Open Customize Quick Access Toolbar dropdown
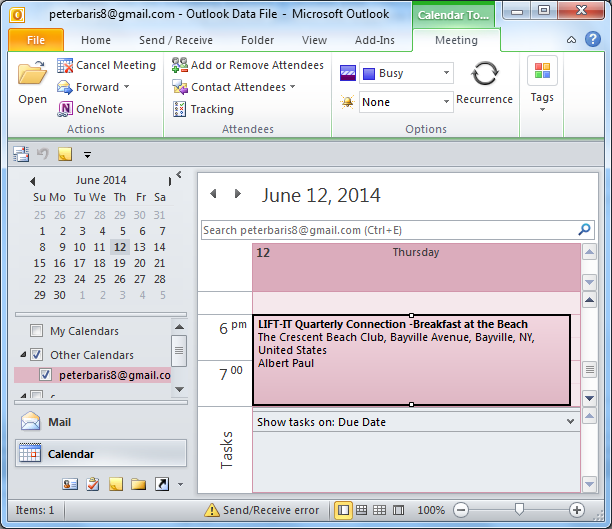This screenshot has height=529, width=612. pyautogui.click(x=87, y=155)
